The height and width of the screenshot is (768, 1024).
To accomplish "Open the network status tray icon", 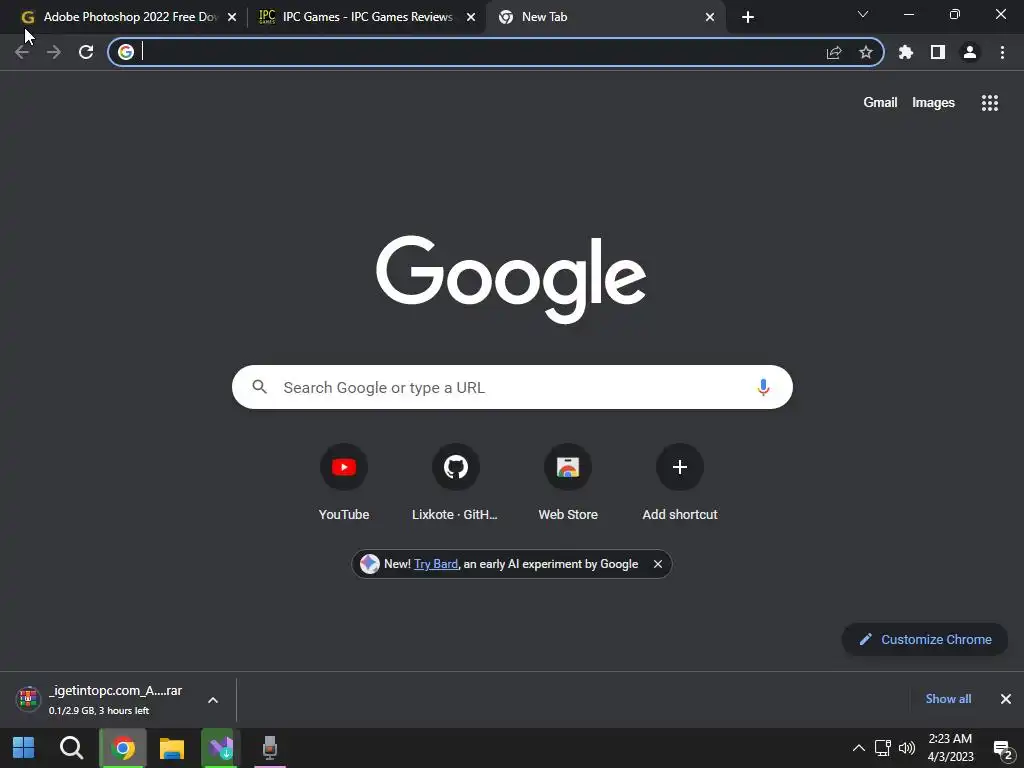I will [x=883, y=748].
